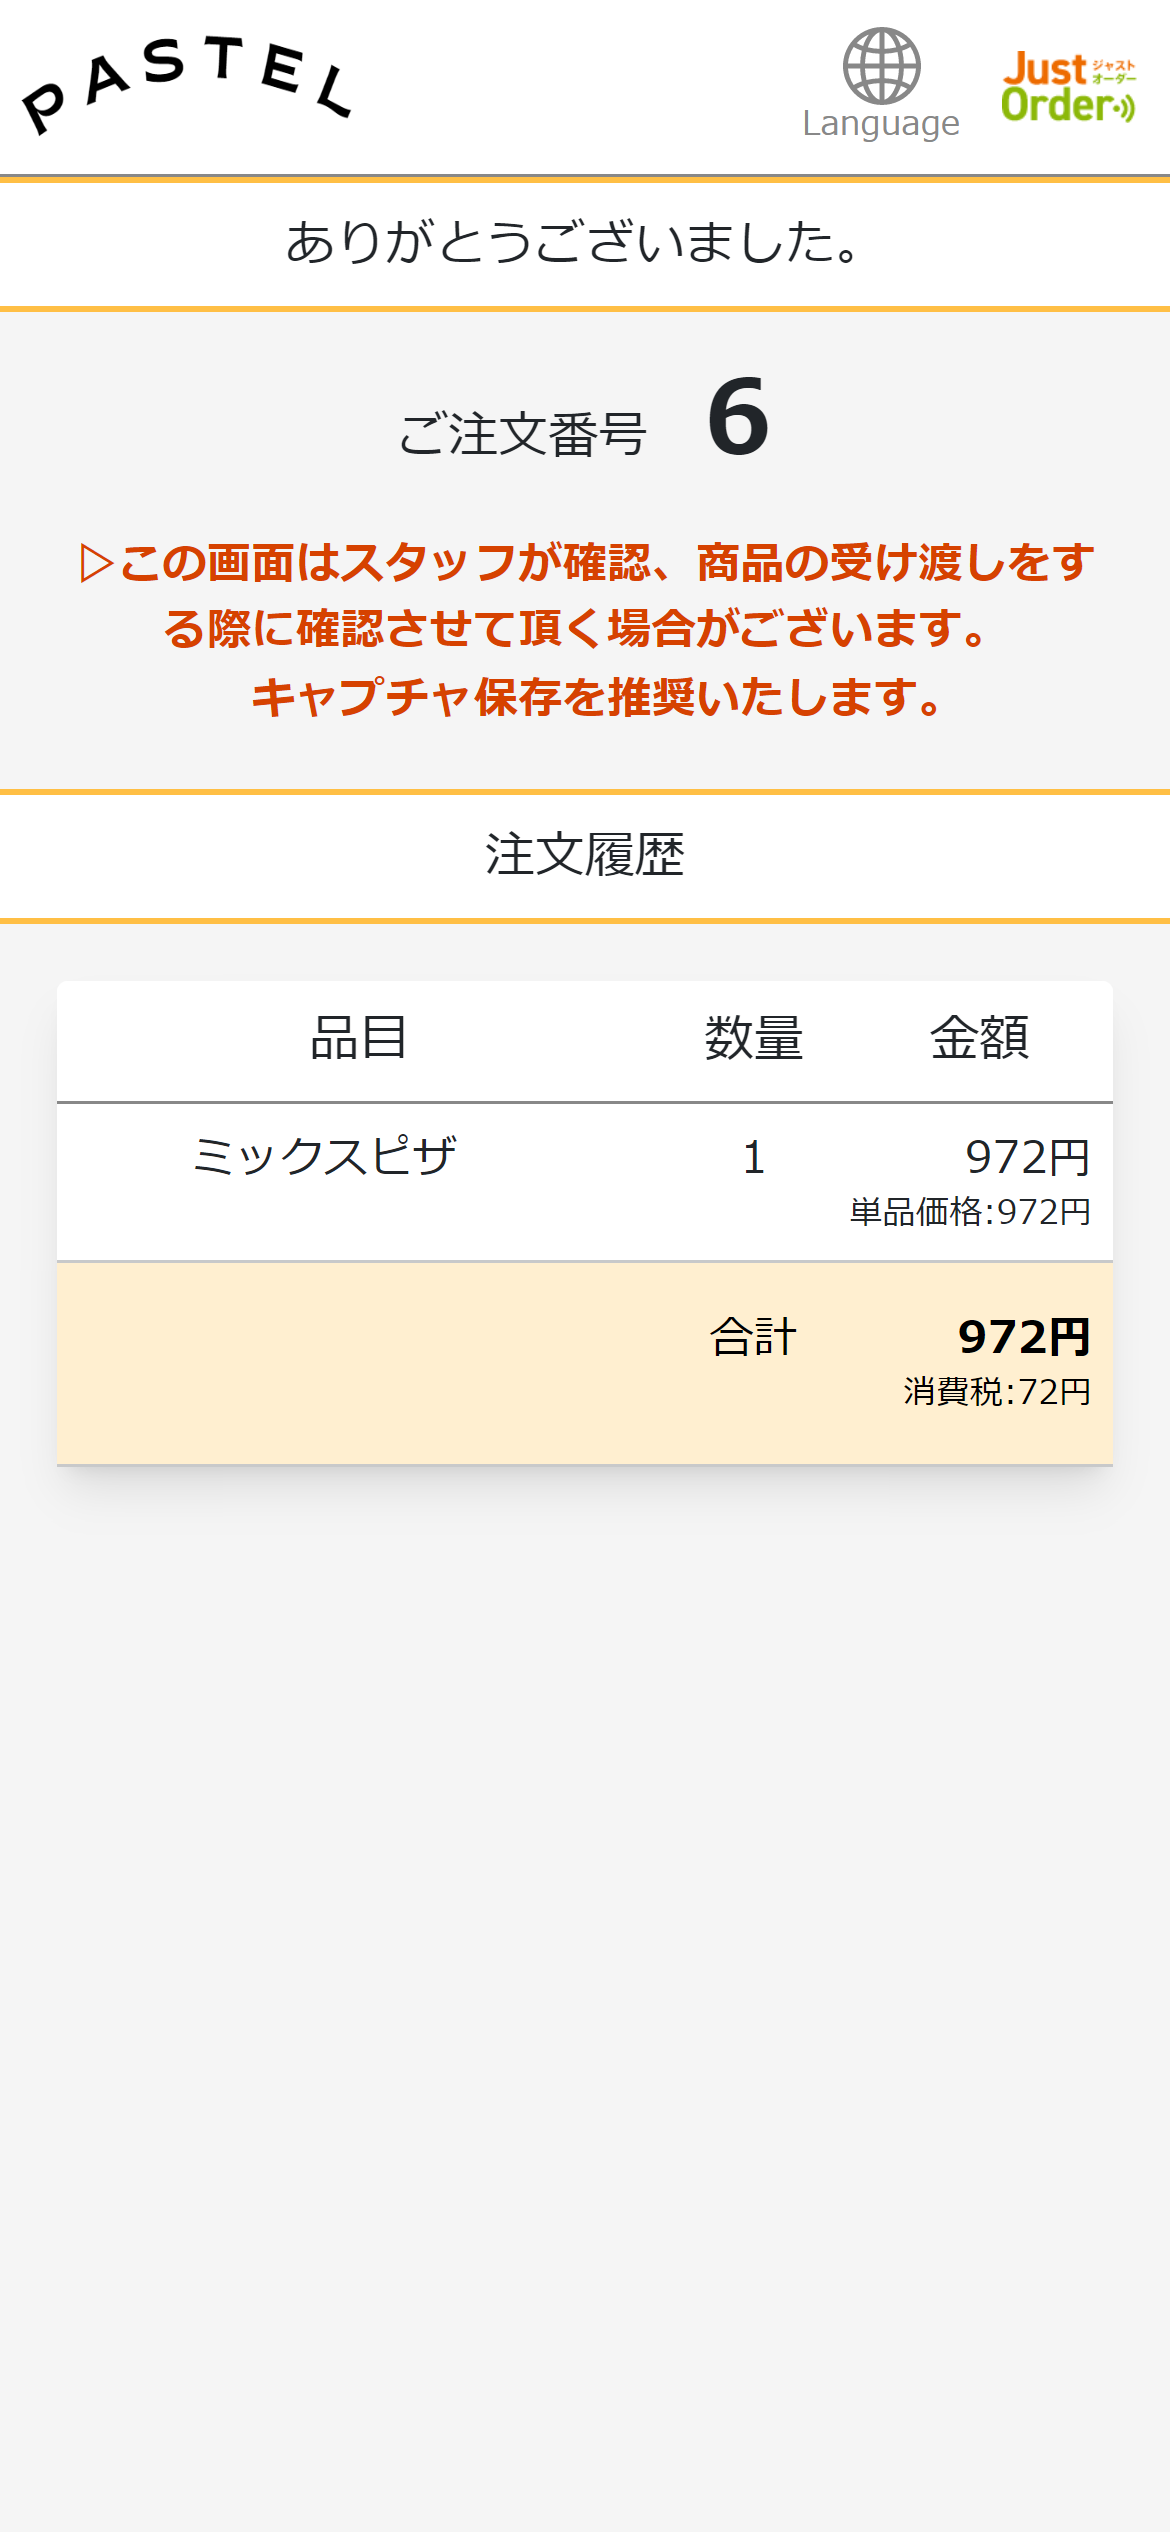This screenshot has width=1170, height=2532.
Task: Select the ミックスピザ item name
Action: point(325,1157)
